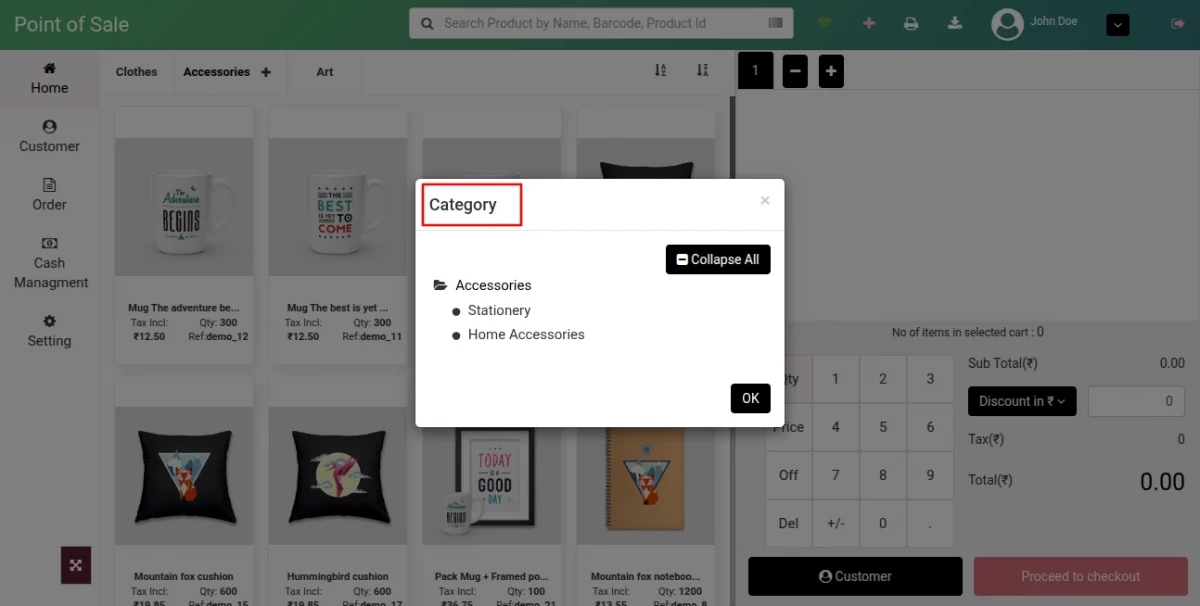The height and width of the screenshot is (606, 1200).
Task: Click numpad key 9
Action: pos(930,475)
